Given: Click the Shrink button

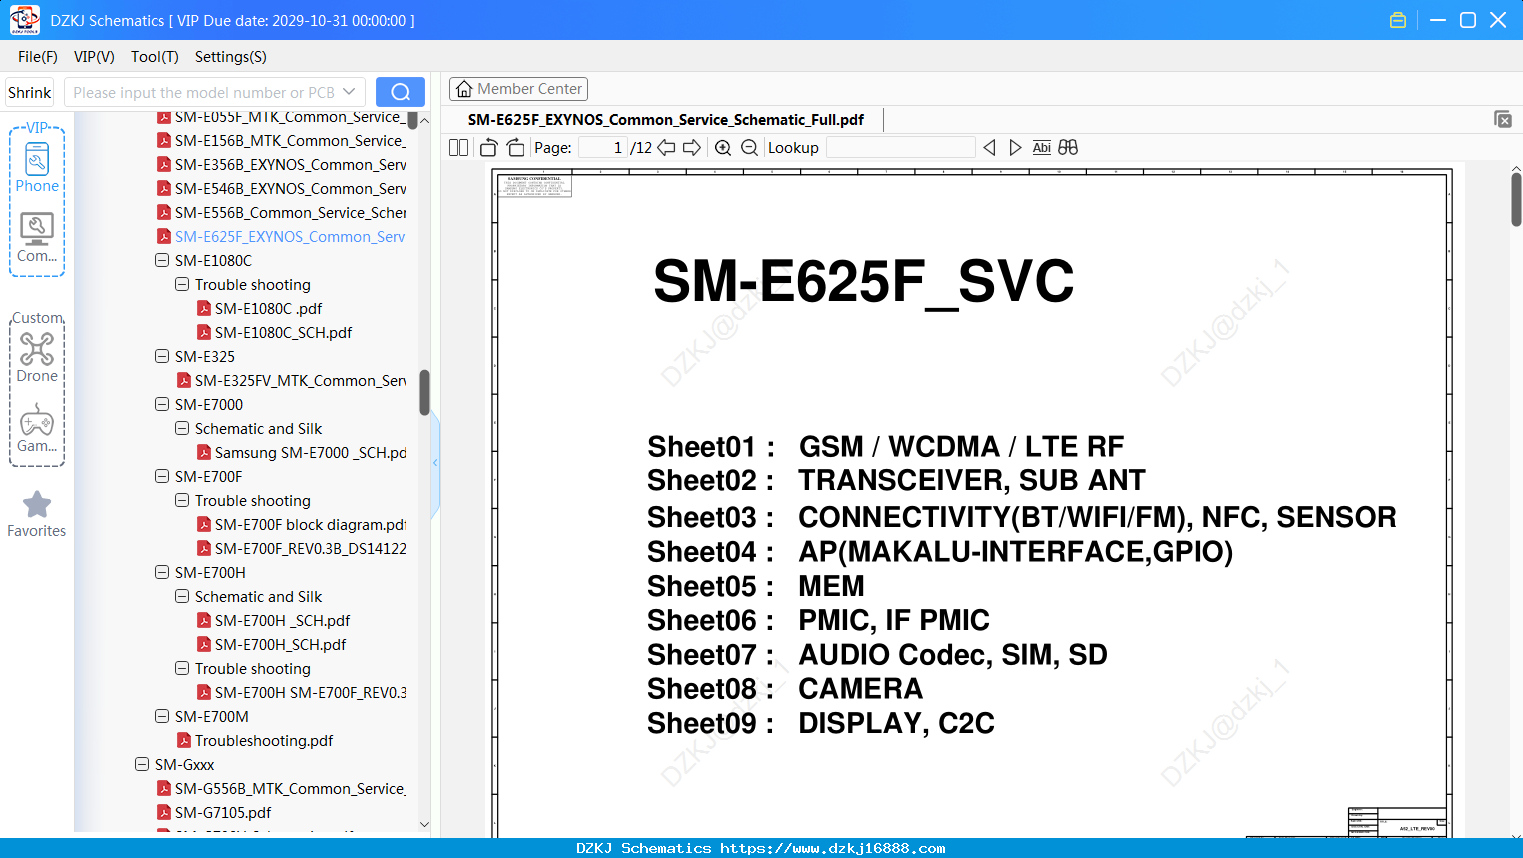Looking at the screenshot, I should tap(30, 92).
